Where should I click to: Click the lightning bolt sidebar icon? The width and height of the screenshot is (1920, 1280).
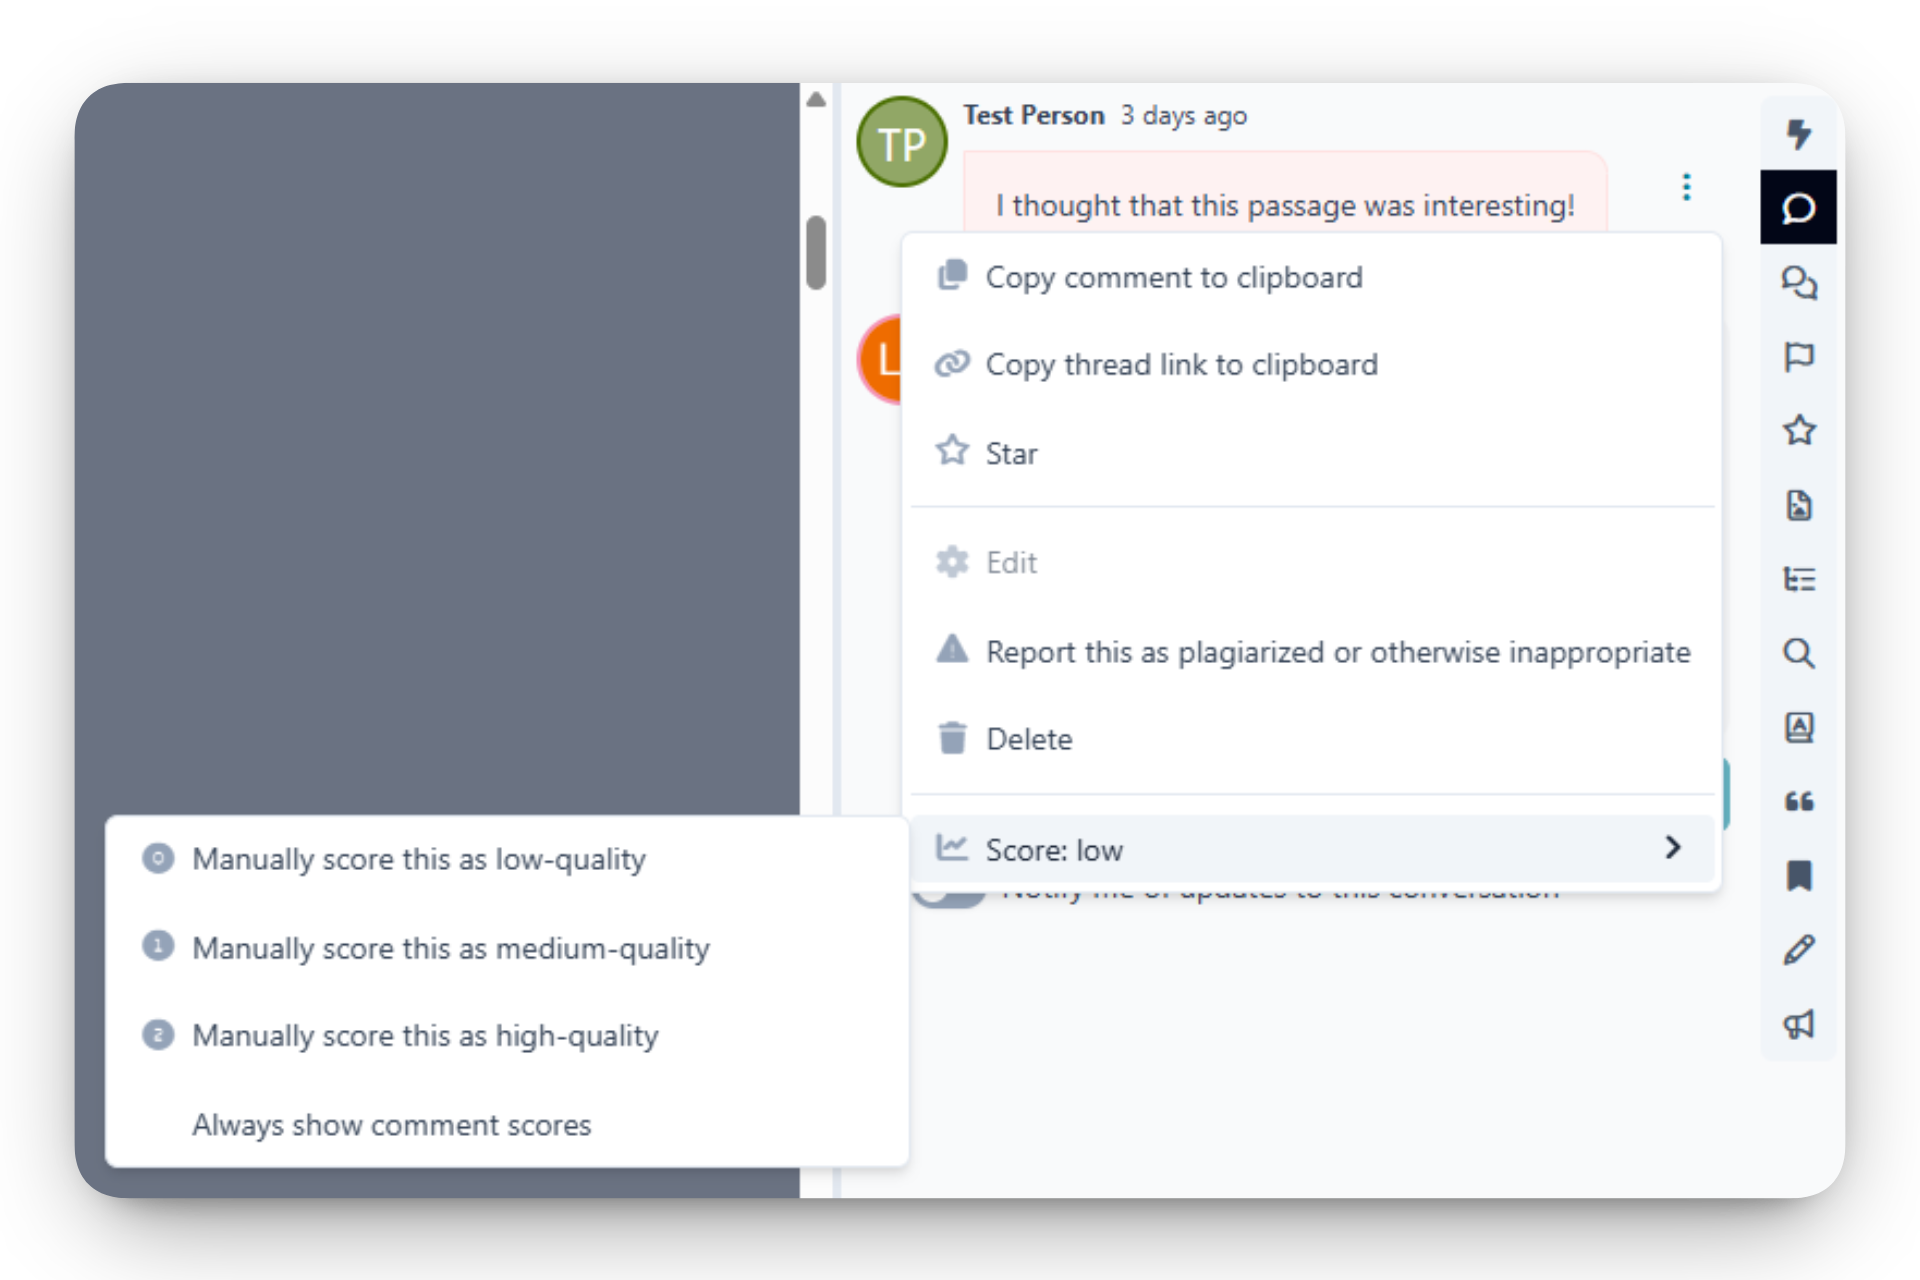(1798, 134)
